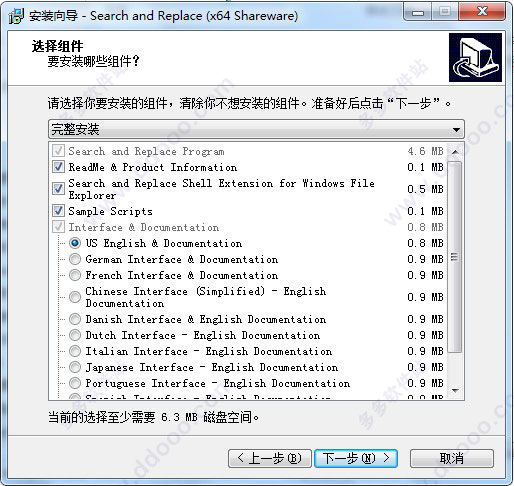Screen dimensions: 514x486
Task: Click the 0.8 MB size beside US English
Action: [x=425, y=243]
